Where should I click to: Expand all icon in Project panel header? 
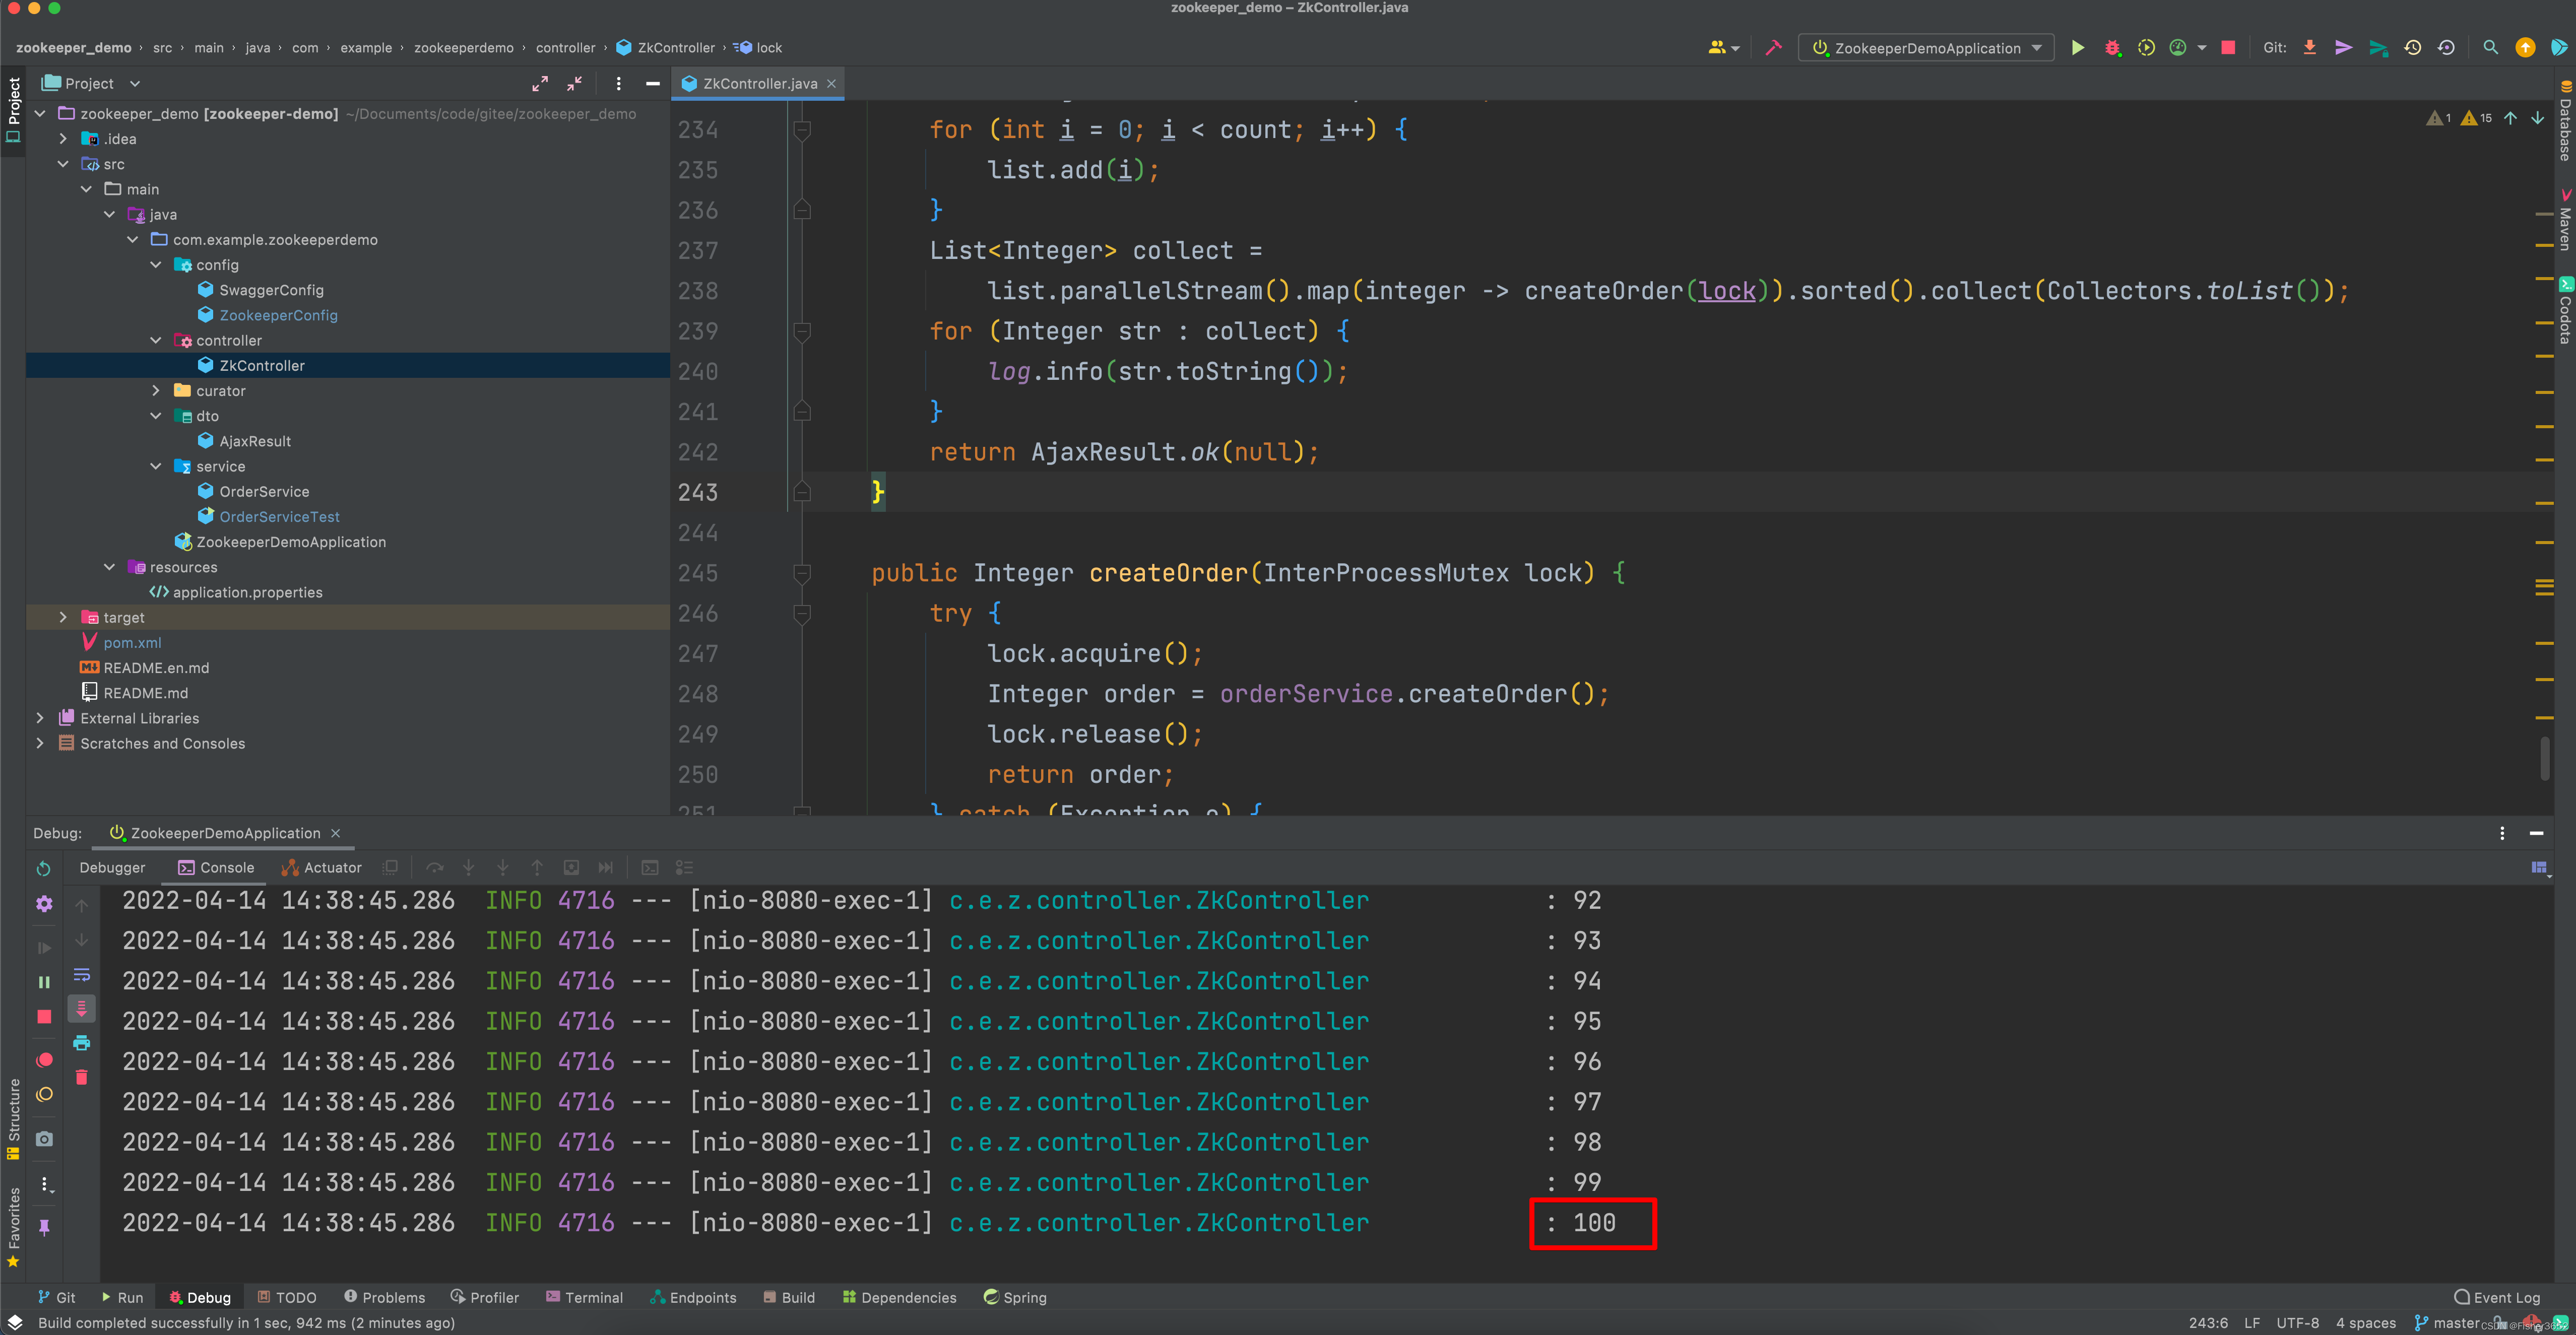point(540,84)
